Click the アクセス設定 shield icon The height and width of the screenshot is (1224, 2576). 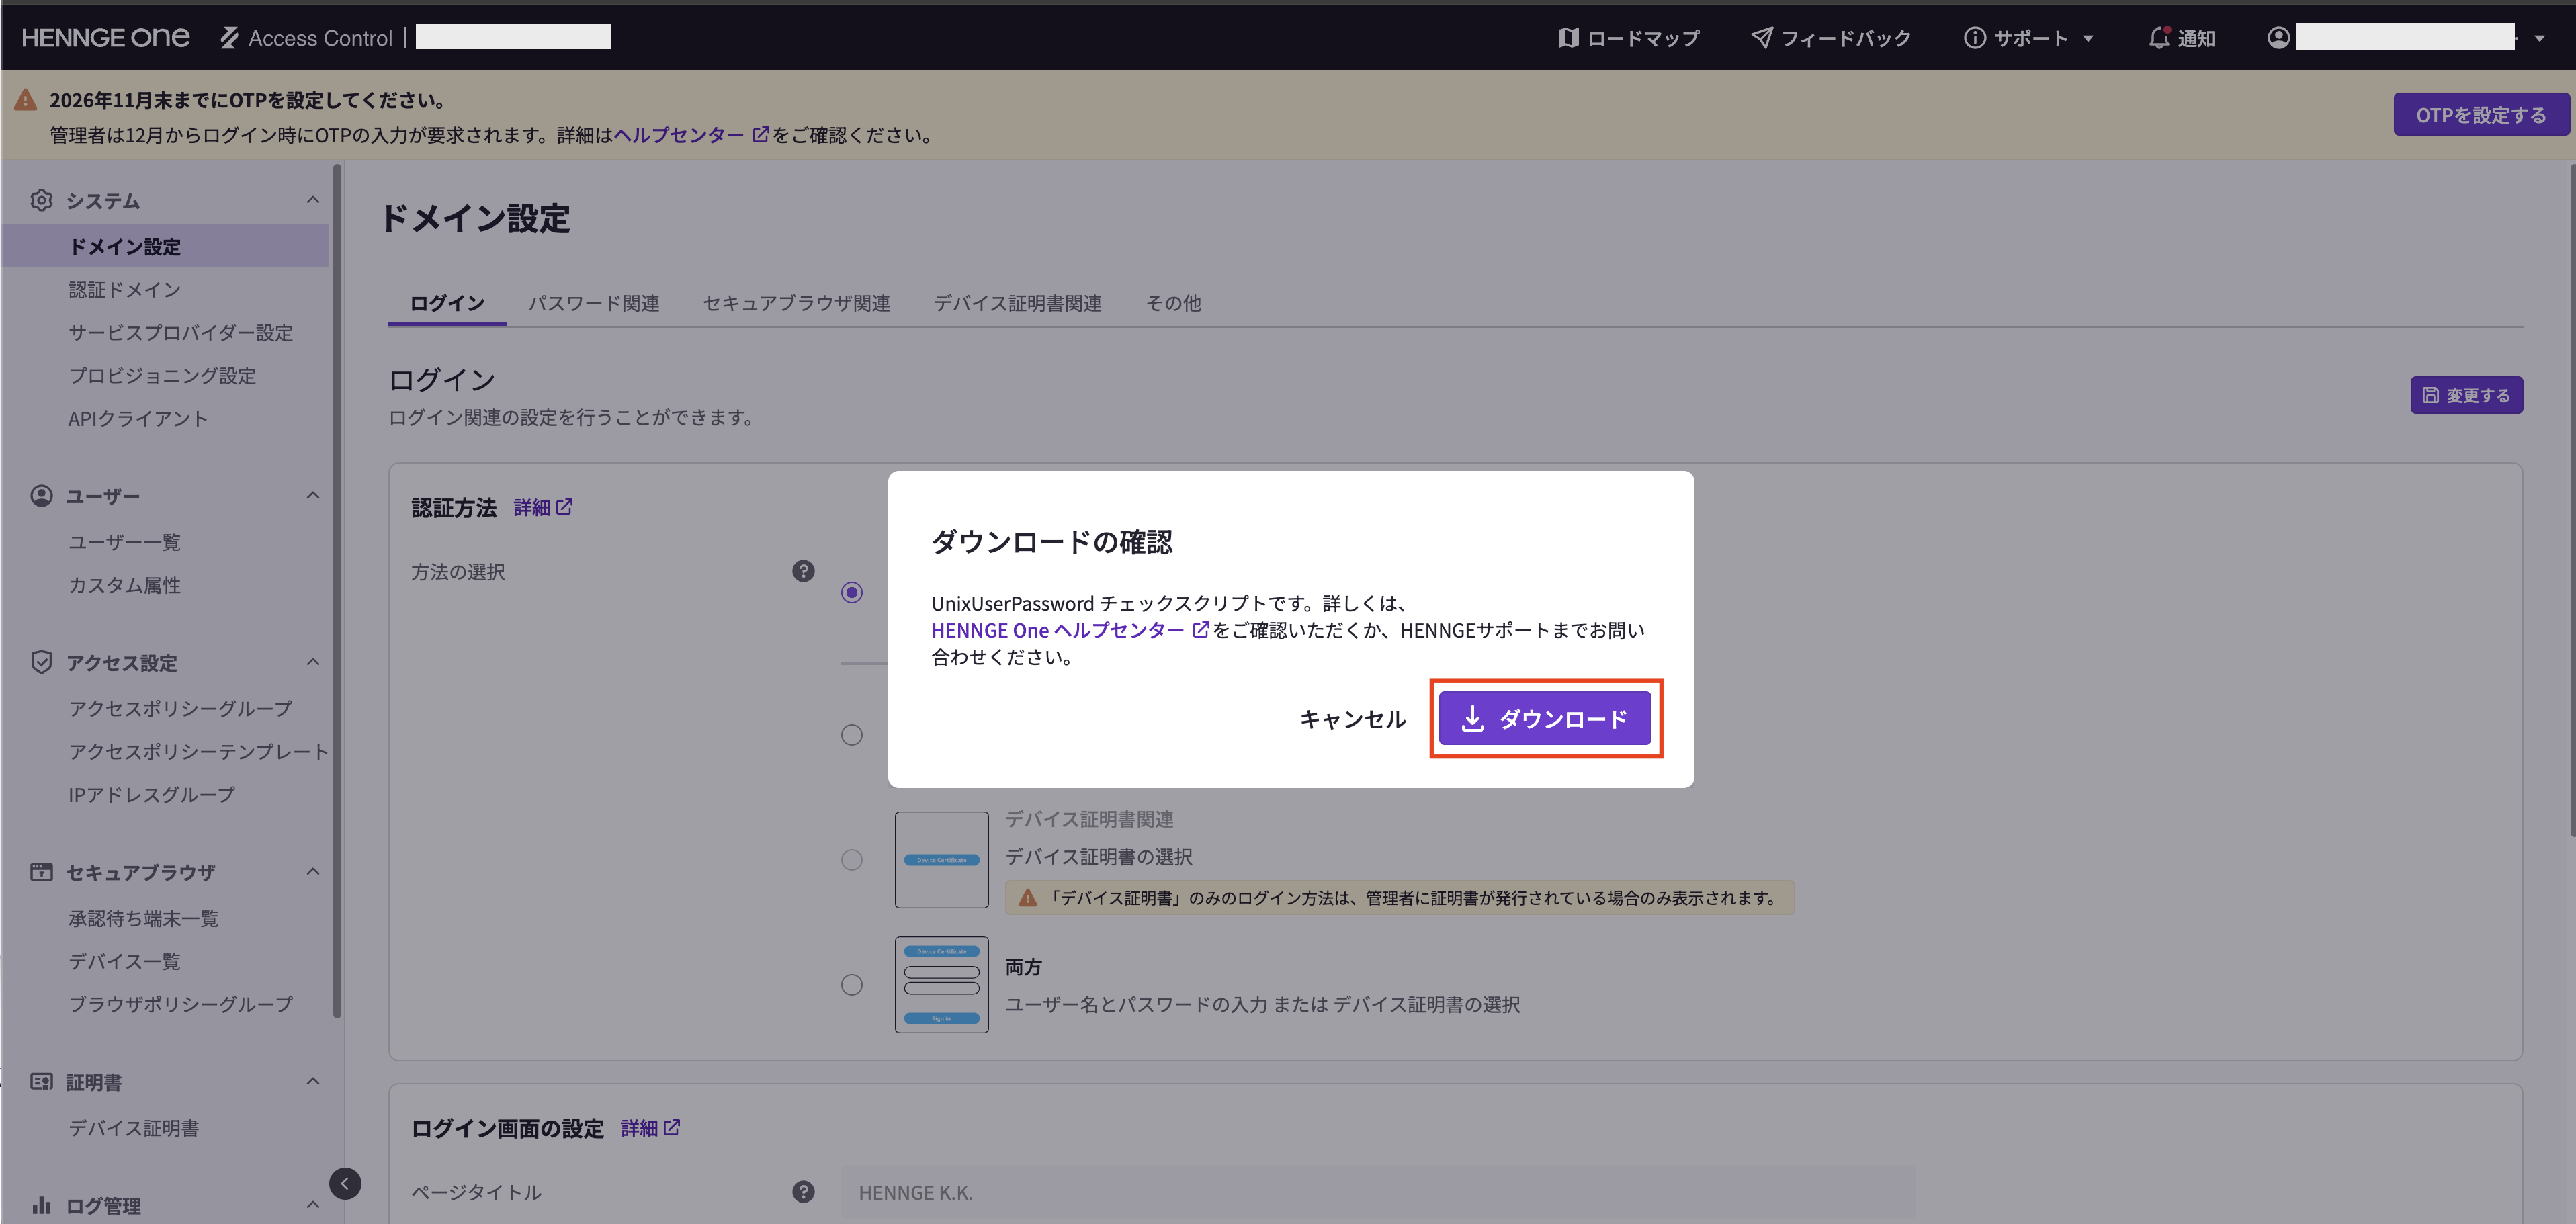pyautogui.click(x=41, y=662)
